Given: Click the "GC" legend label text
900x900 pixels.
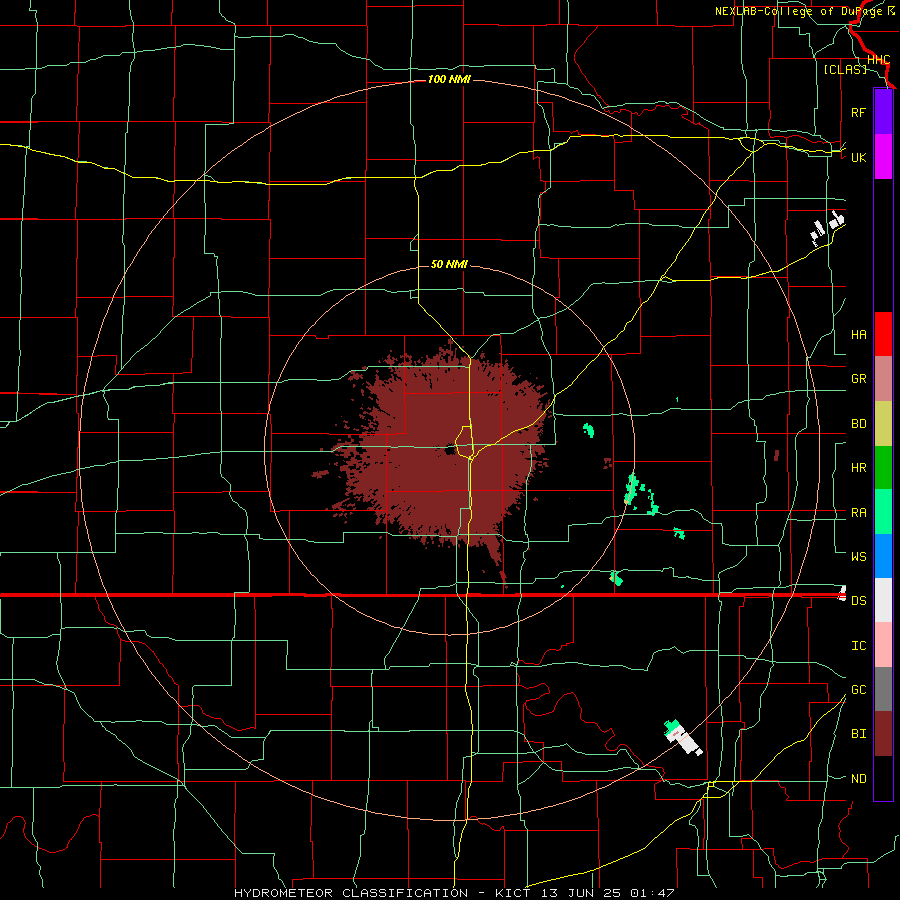Looking at the screenshot, I should click(858, 690).
